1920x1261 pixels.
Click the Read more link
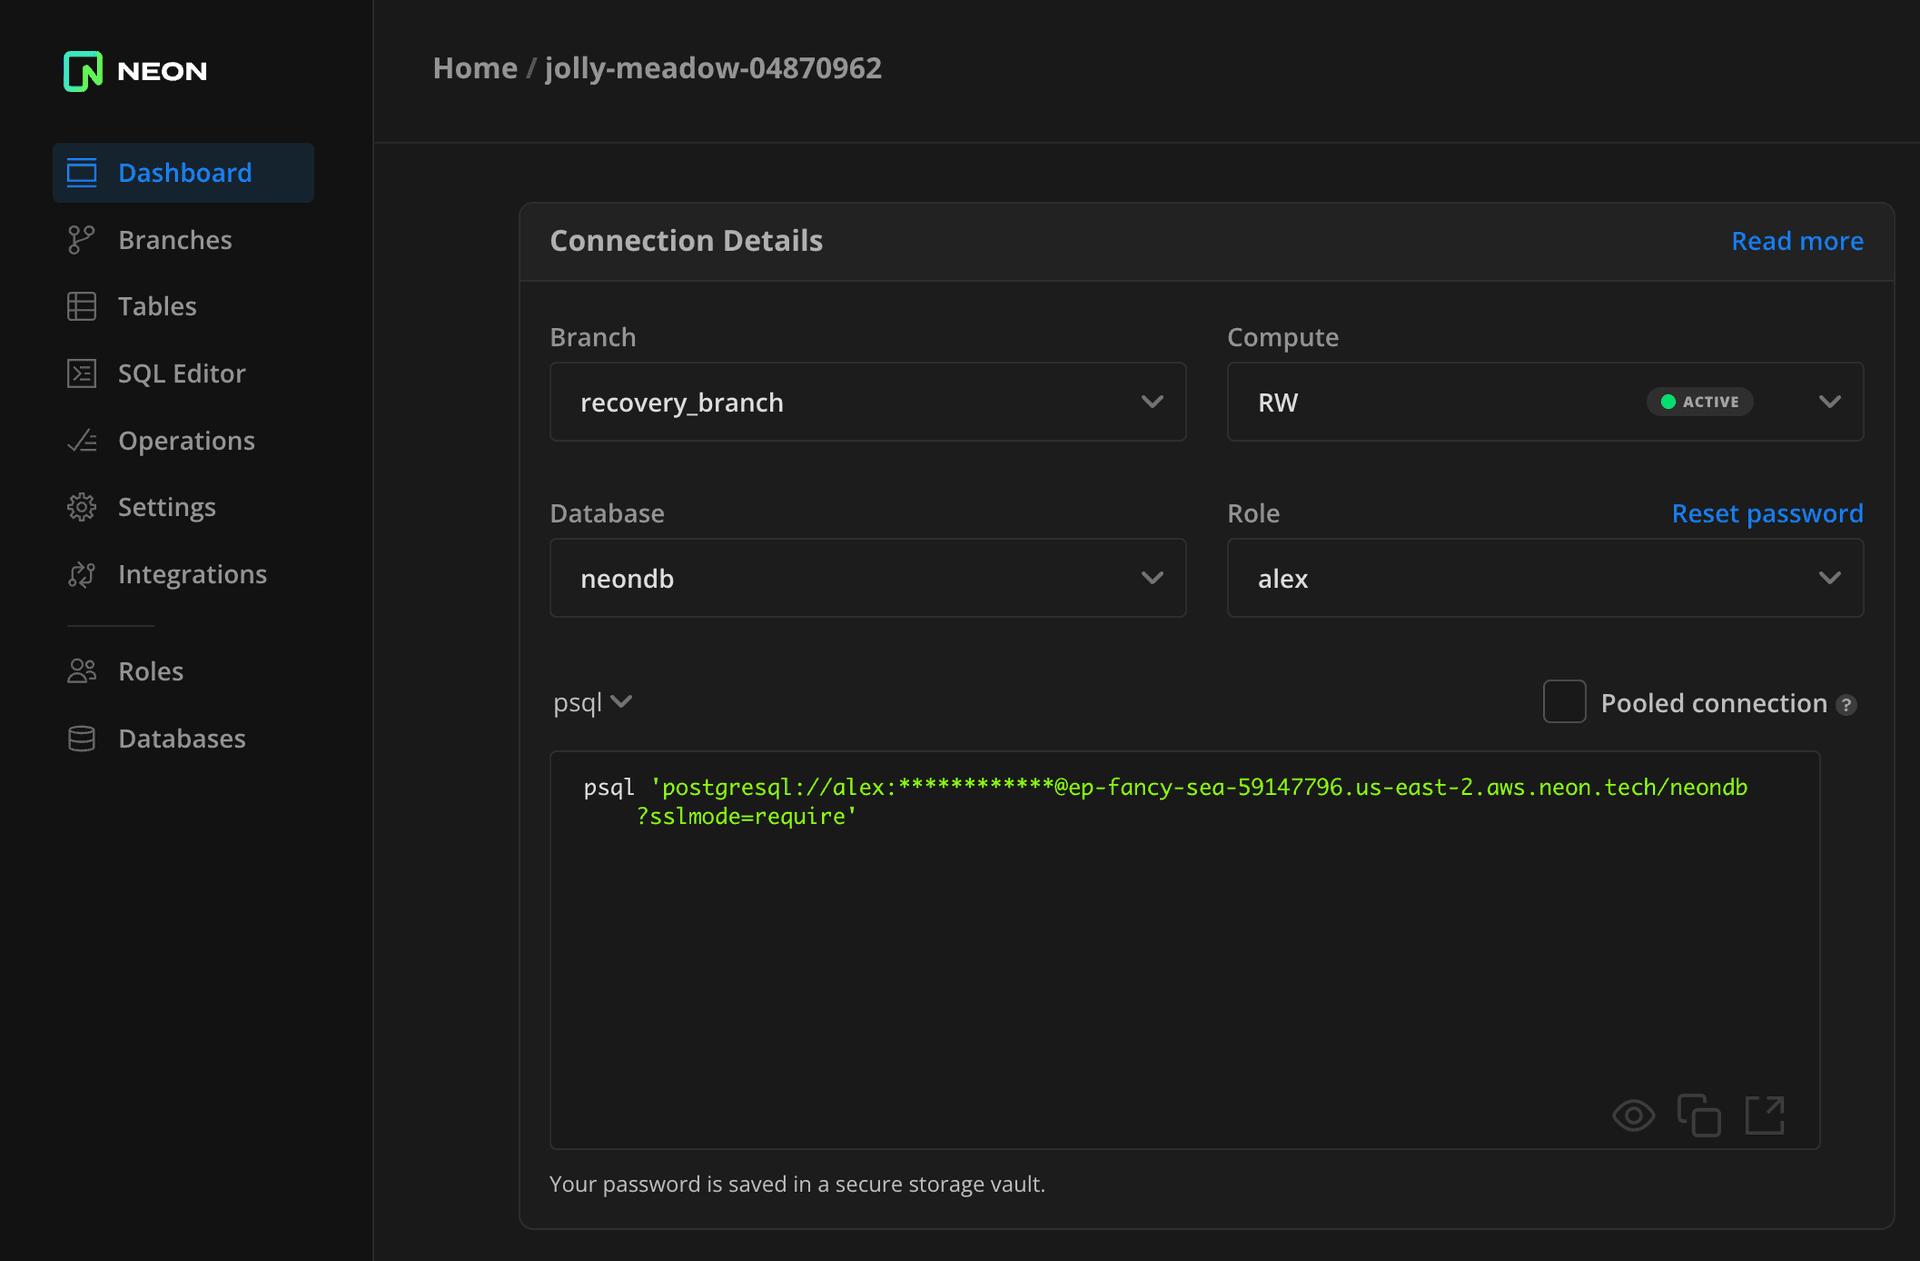[1798, 241]
